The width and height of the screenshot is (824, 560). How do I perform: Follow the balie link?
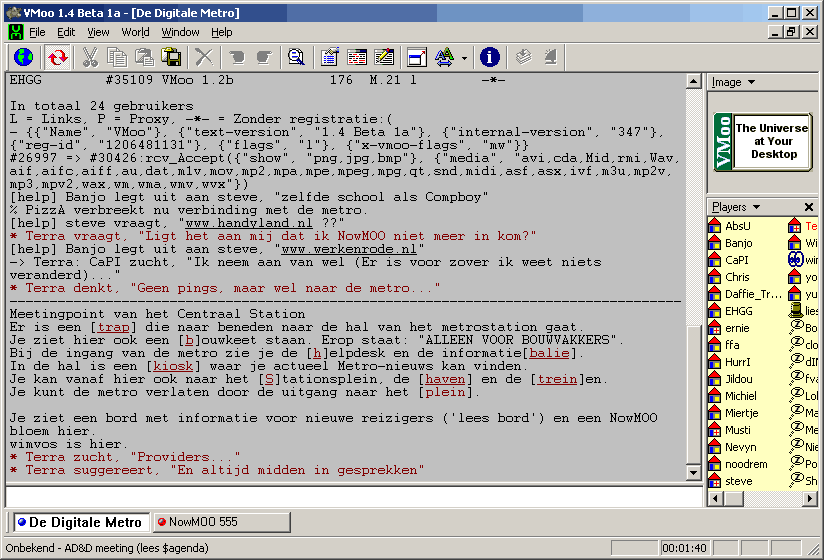tap(550, 353)
